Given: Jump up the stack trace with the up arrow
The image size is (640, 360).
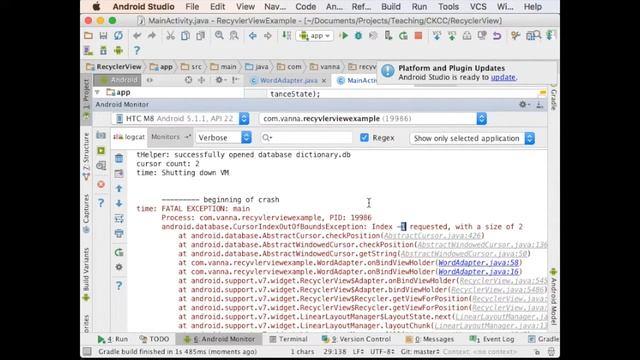Looking at the screenshot, I should [x=119, y=188].
